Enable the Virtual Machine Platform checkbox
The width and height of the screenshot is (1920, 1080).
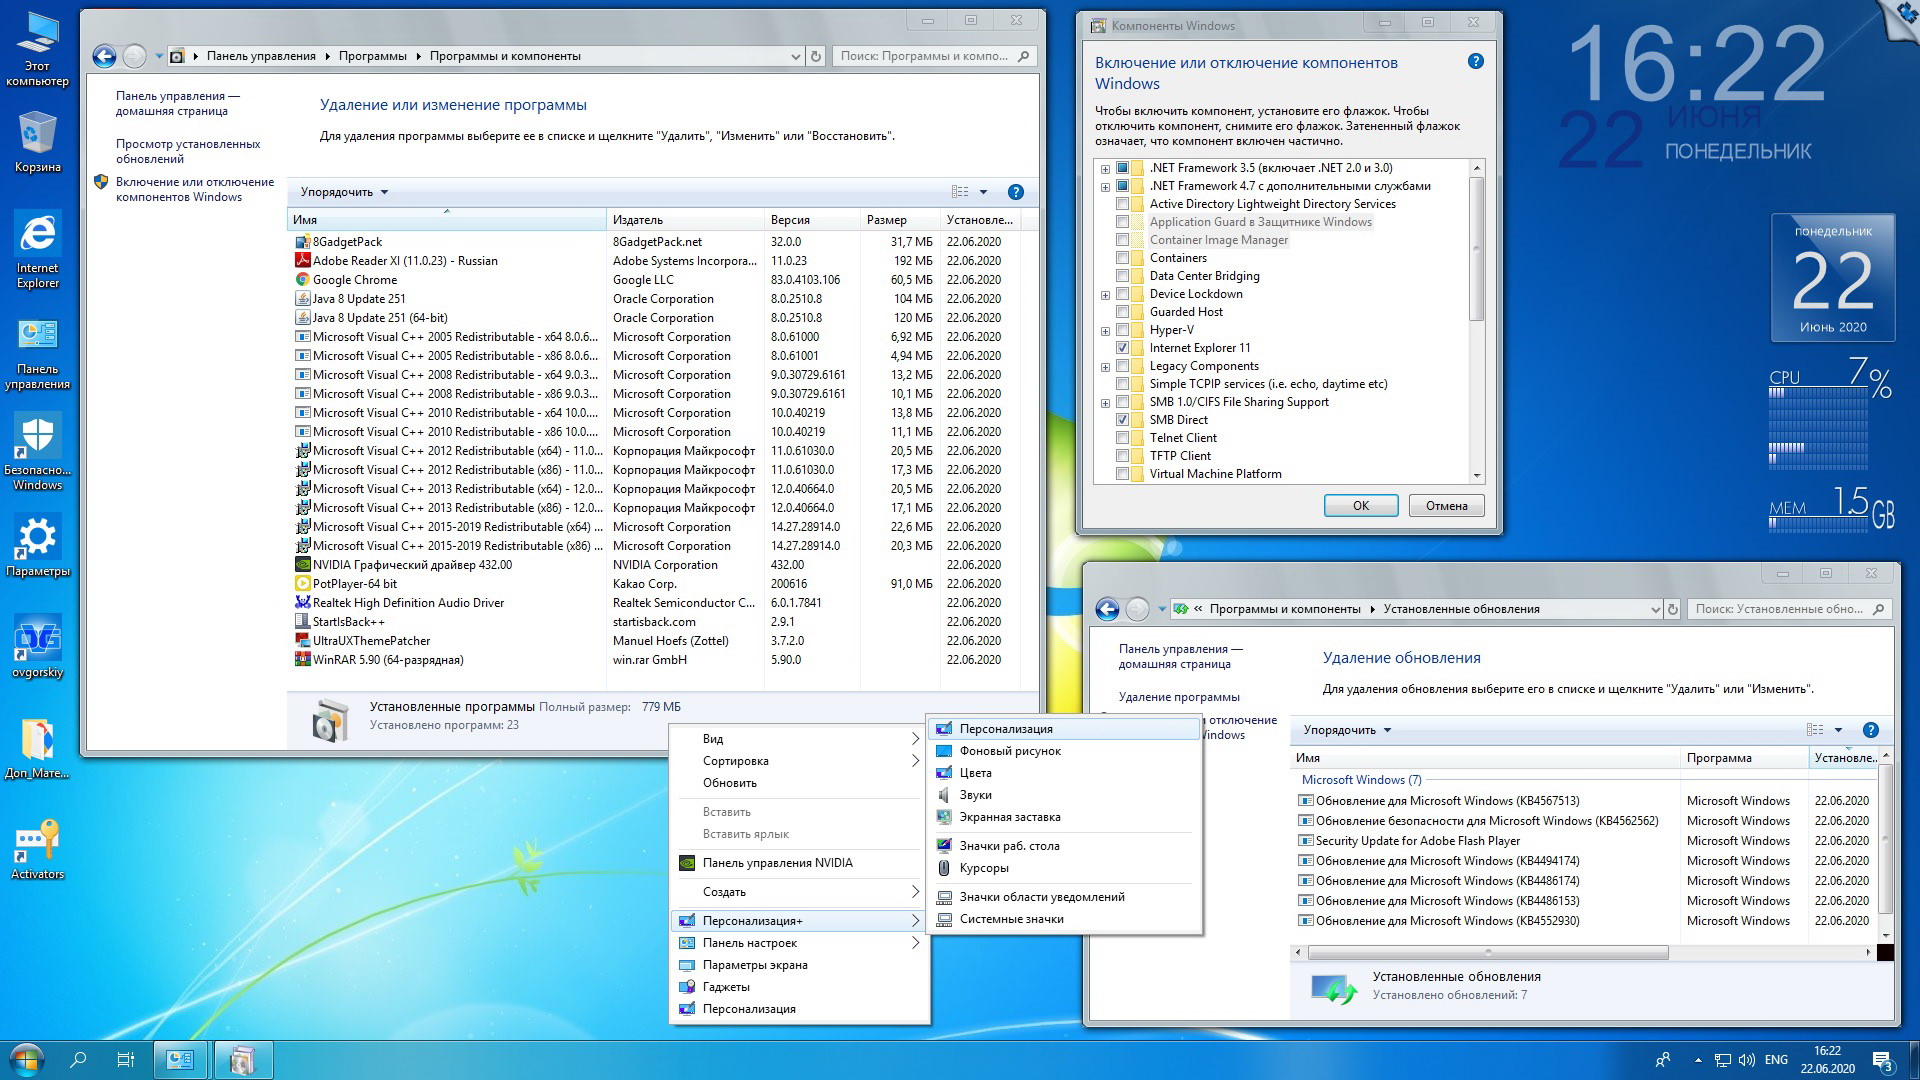coord(1122,474)
